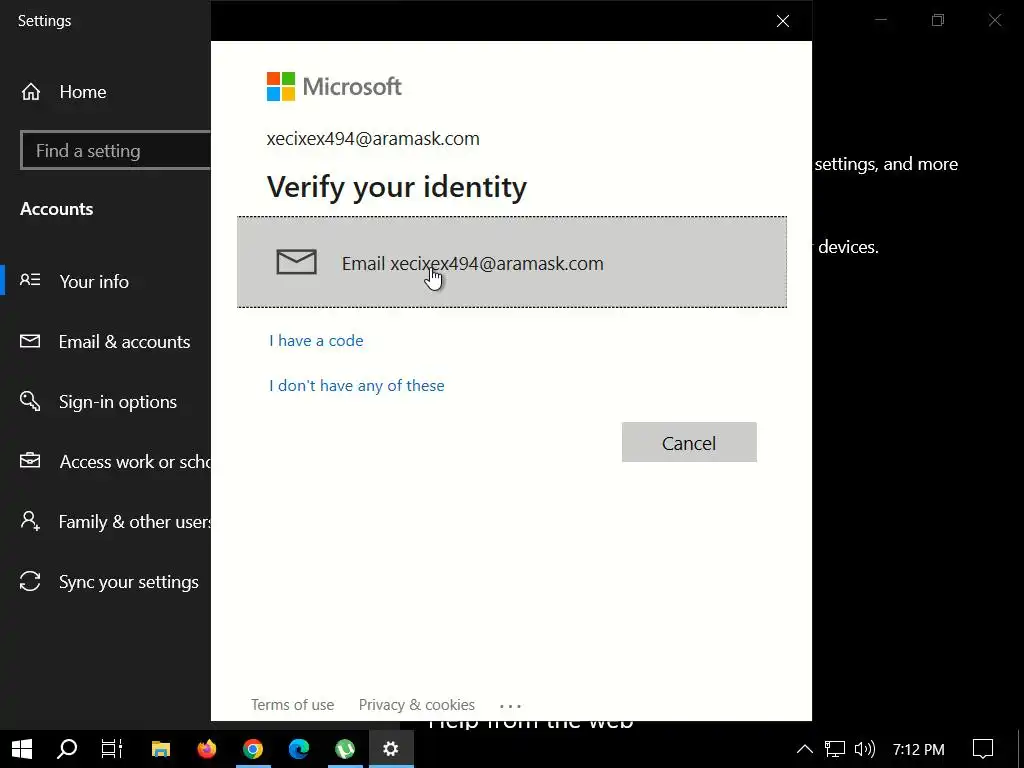Screen dimensions: 1024x768
Task: Open the Windows Start menu
Action: pyautogui.click(x=22, y=749)
